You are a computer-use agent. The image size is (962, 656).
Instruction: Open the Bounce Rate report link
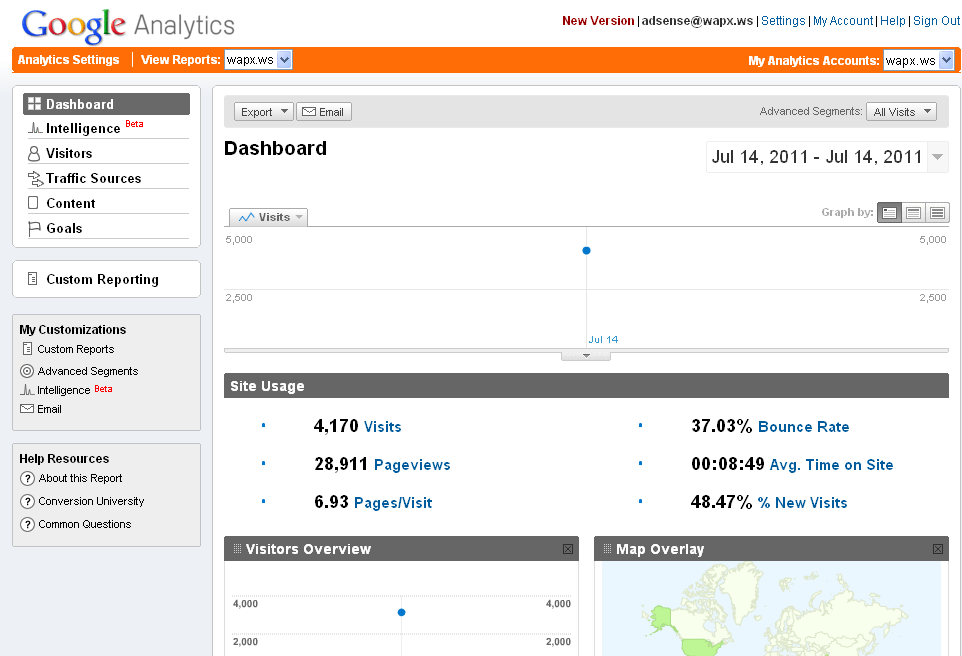pos(803,427)
